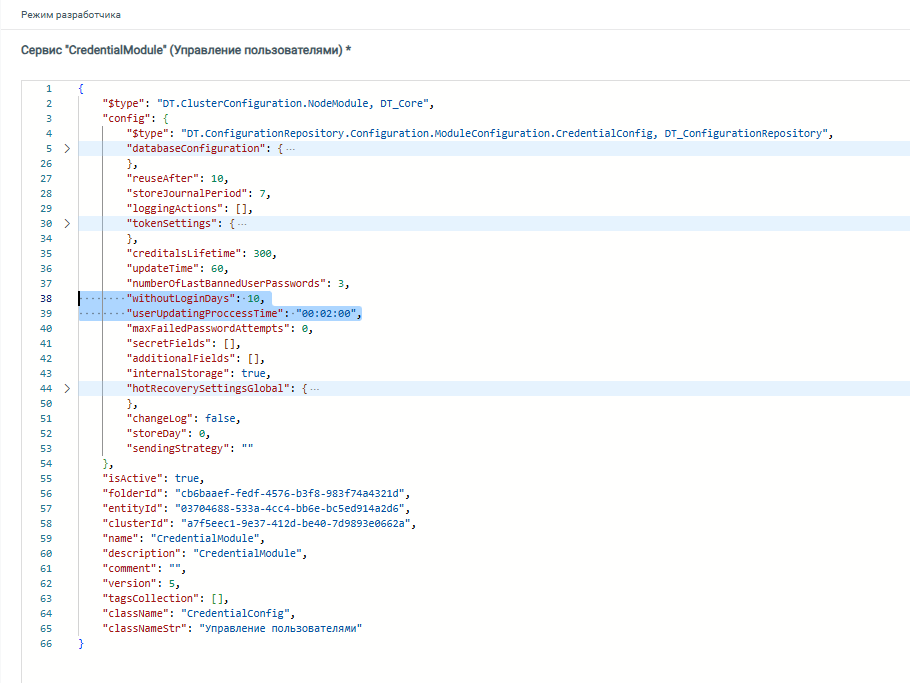Click the internalStorage true value
This screenshot has height=683, width=910.
[x=254, y=374]
